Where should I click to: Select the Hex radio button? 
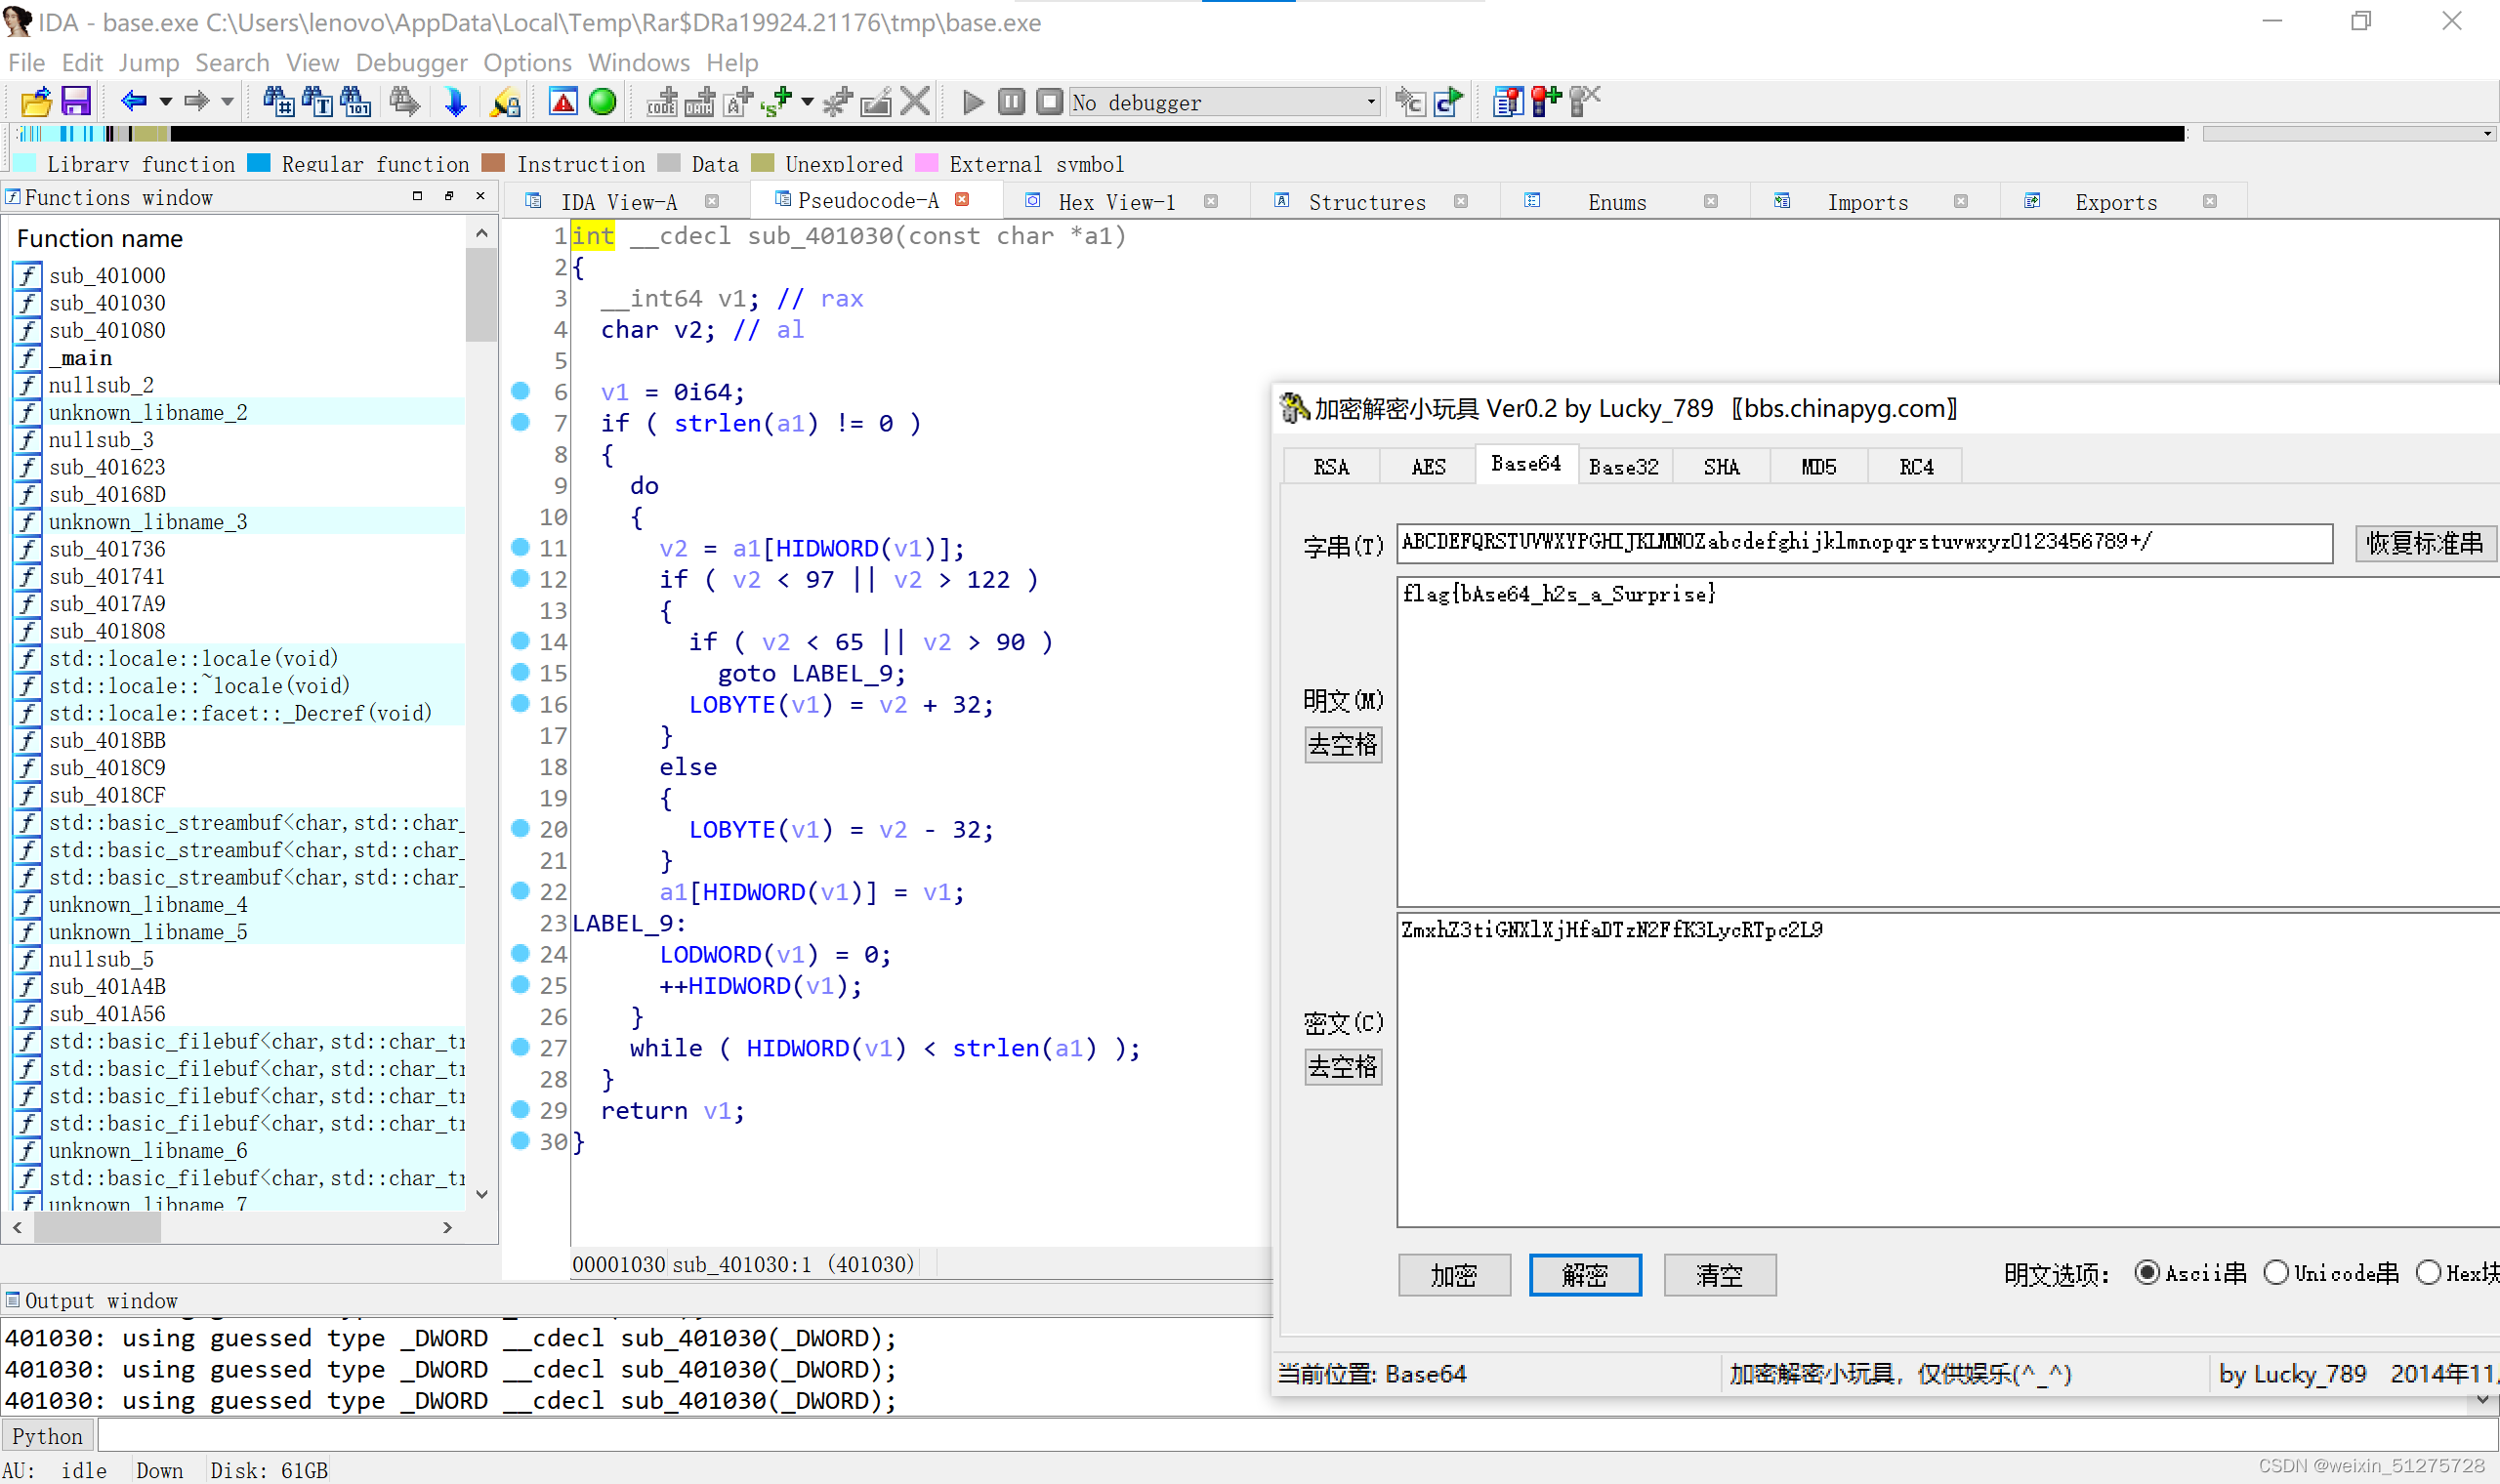[x=2428, y=1273]
